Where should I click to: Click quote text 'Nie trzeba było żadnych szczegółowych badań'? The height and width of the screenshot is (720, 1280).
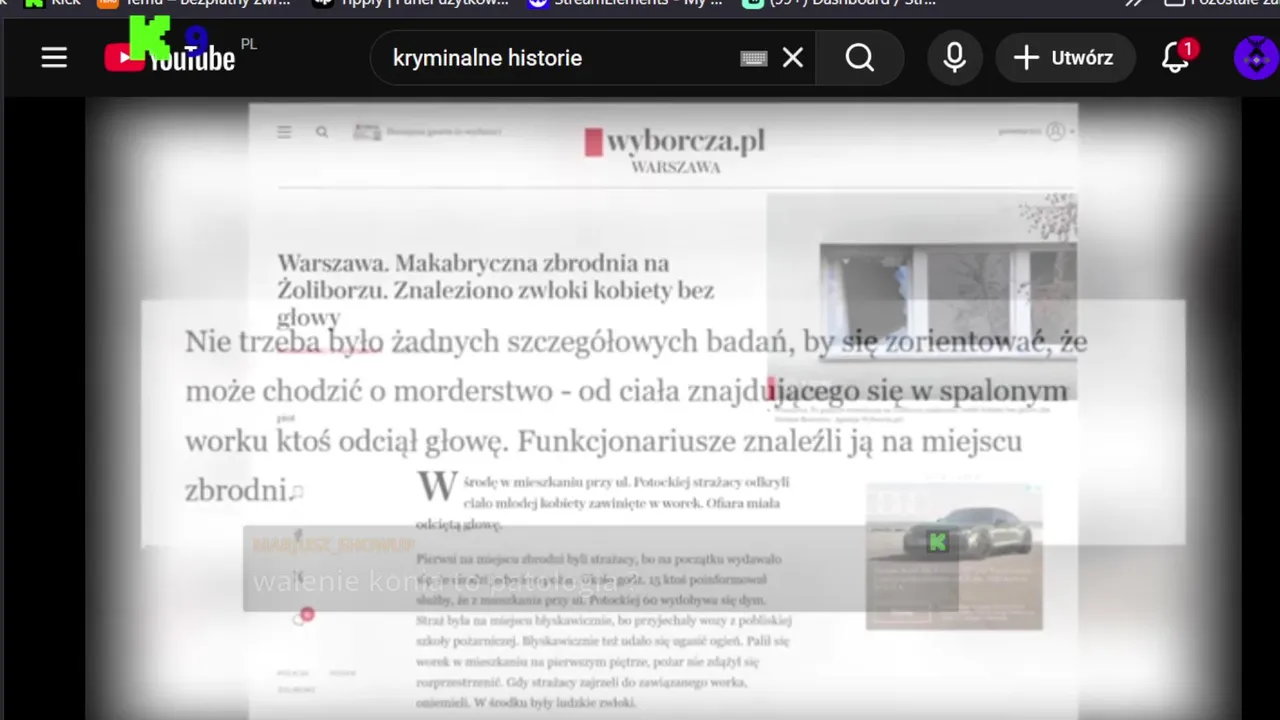point(492,342)
